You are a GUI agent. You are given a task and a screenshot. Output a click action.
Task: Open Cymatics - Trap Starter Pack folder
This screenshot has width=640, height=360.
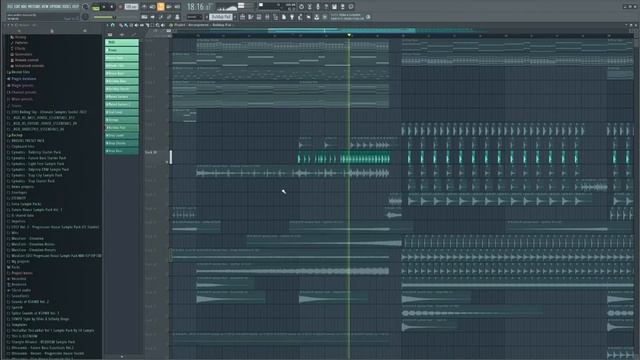(33, 181)
